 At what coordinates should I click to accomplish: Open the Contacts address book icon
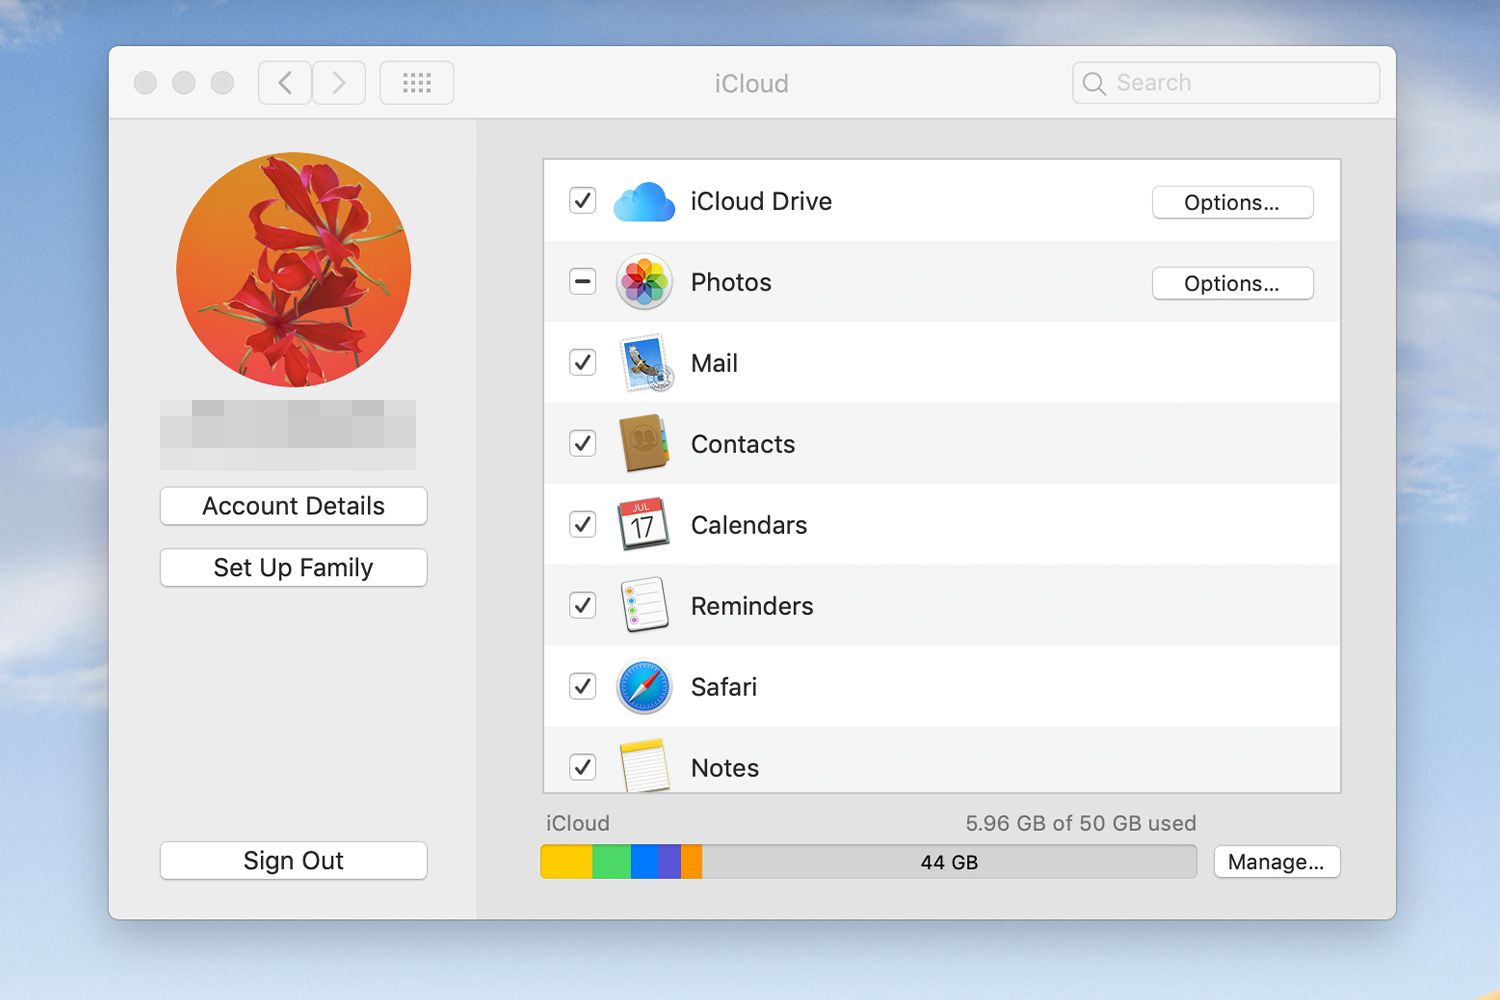[644, 443]
